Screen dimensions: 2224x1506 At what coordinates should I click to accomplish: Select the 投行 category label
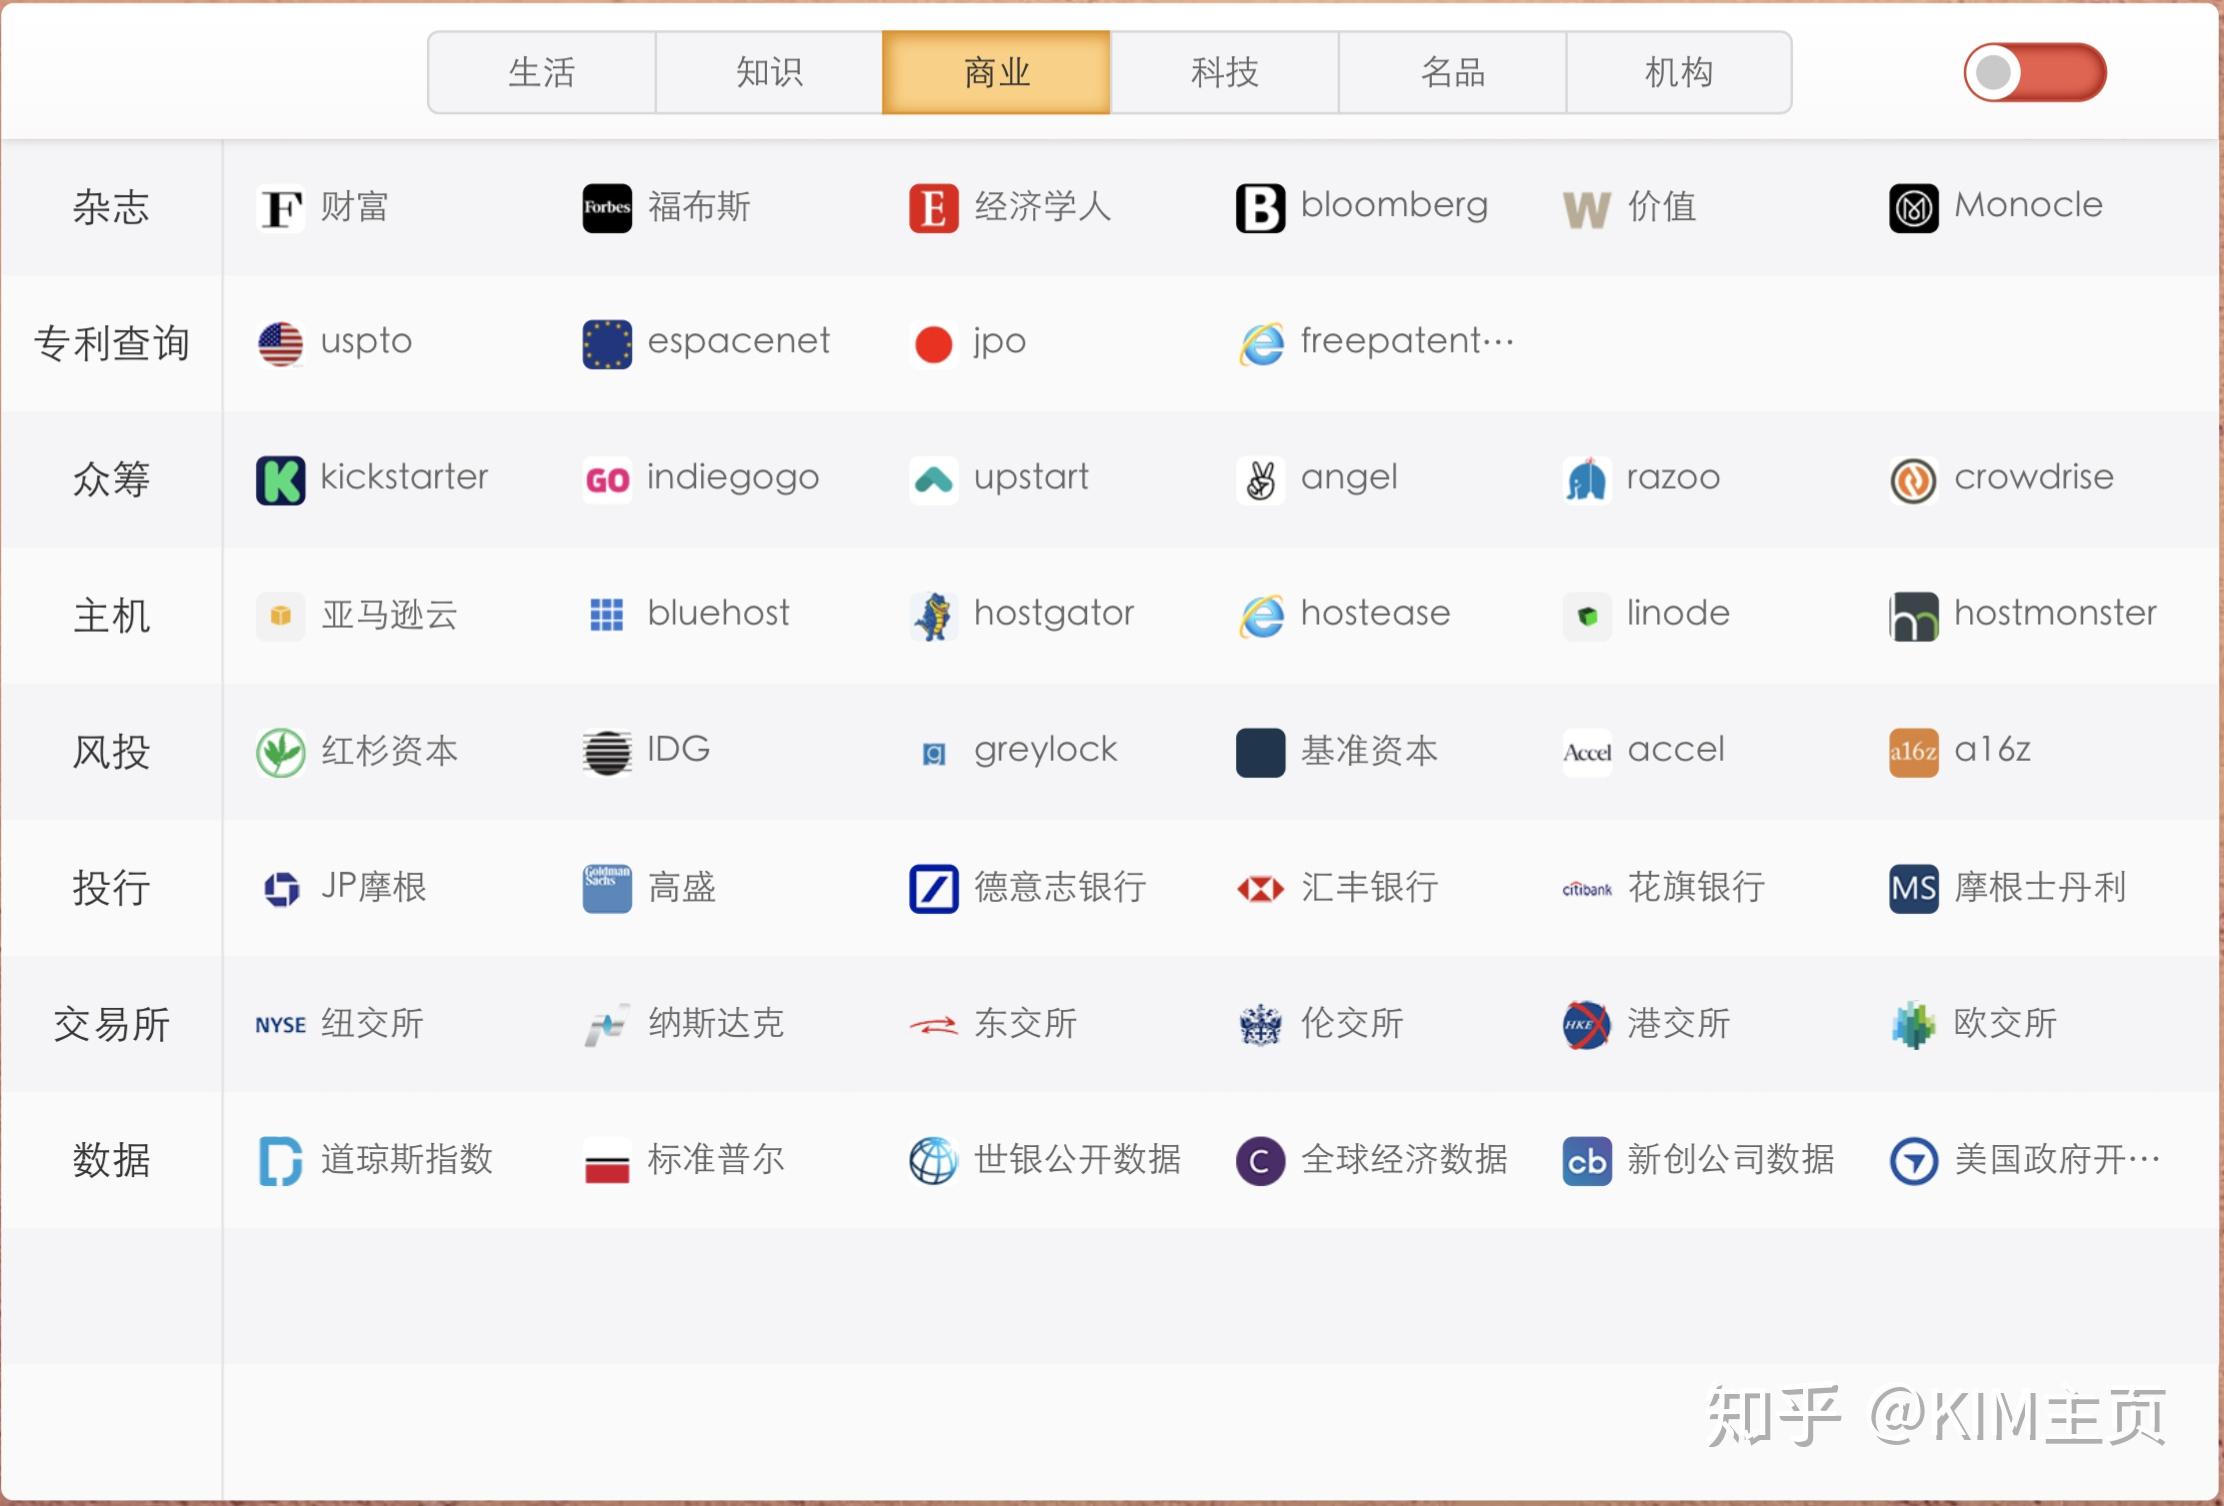[x=111, y=888]
